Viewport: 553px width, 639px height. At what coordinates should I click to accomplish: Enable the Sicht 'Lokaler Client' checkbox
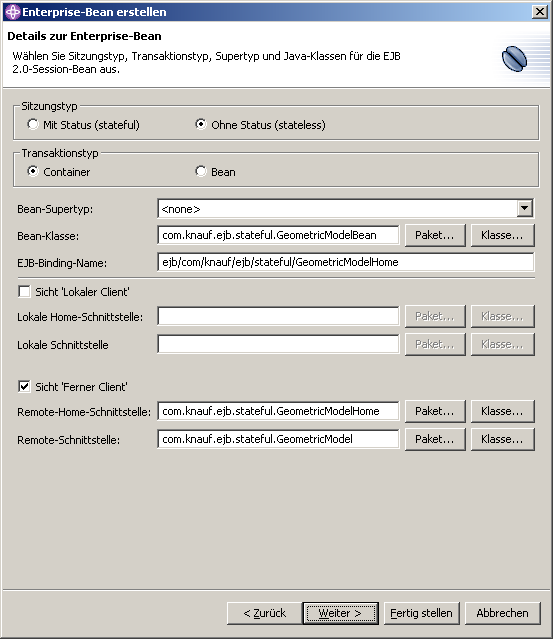24,291
